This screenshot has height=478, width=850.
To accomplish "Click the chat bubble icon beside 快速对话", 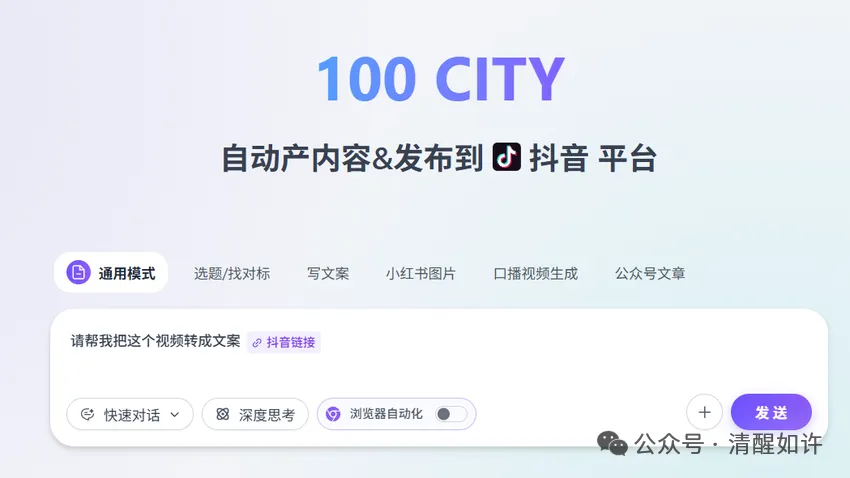I will pyautogui.click(x=87, y=415).
